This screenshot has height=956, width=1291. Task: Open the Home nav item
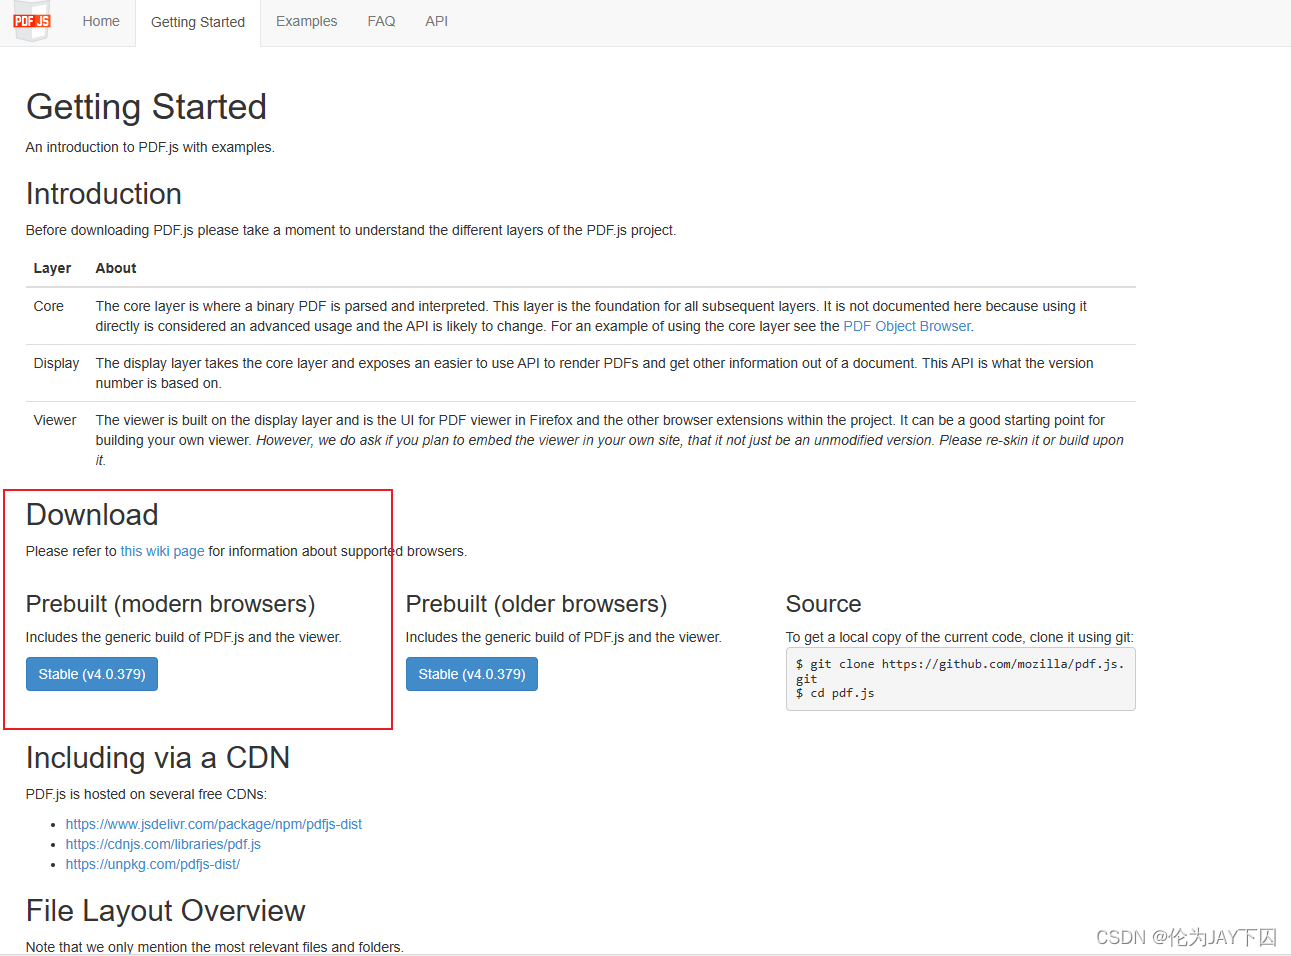pos(101,21)
